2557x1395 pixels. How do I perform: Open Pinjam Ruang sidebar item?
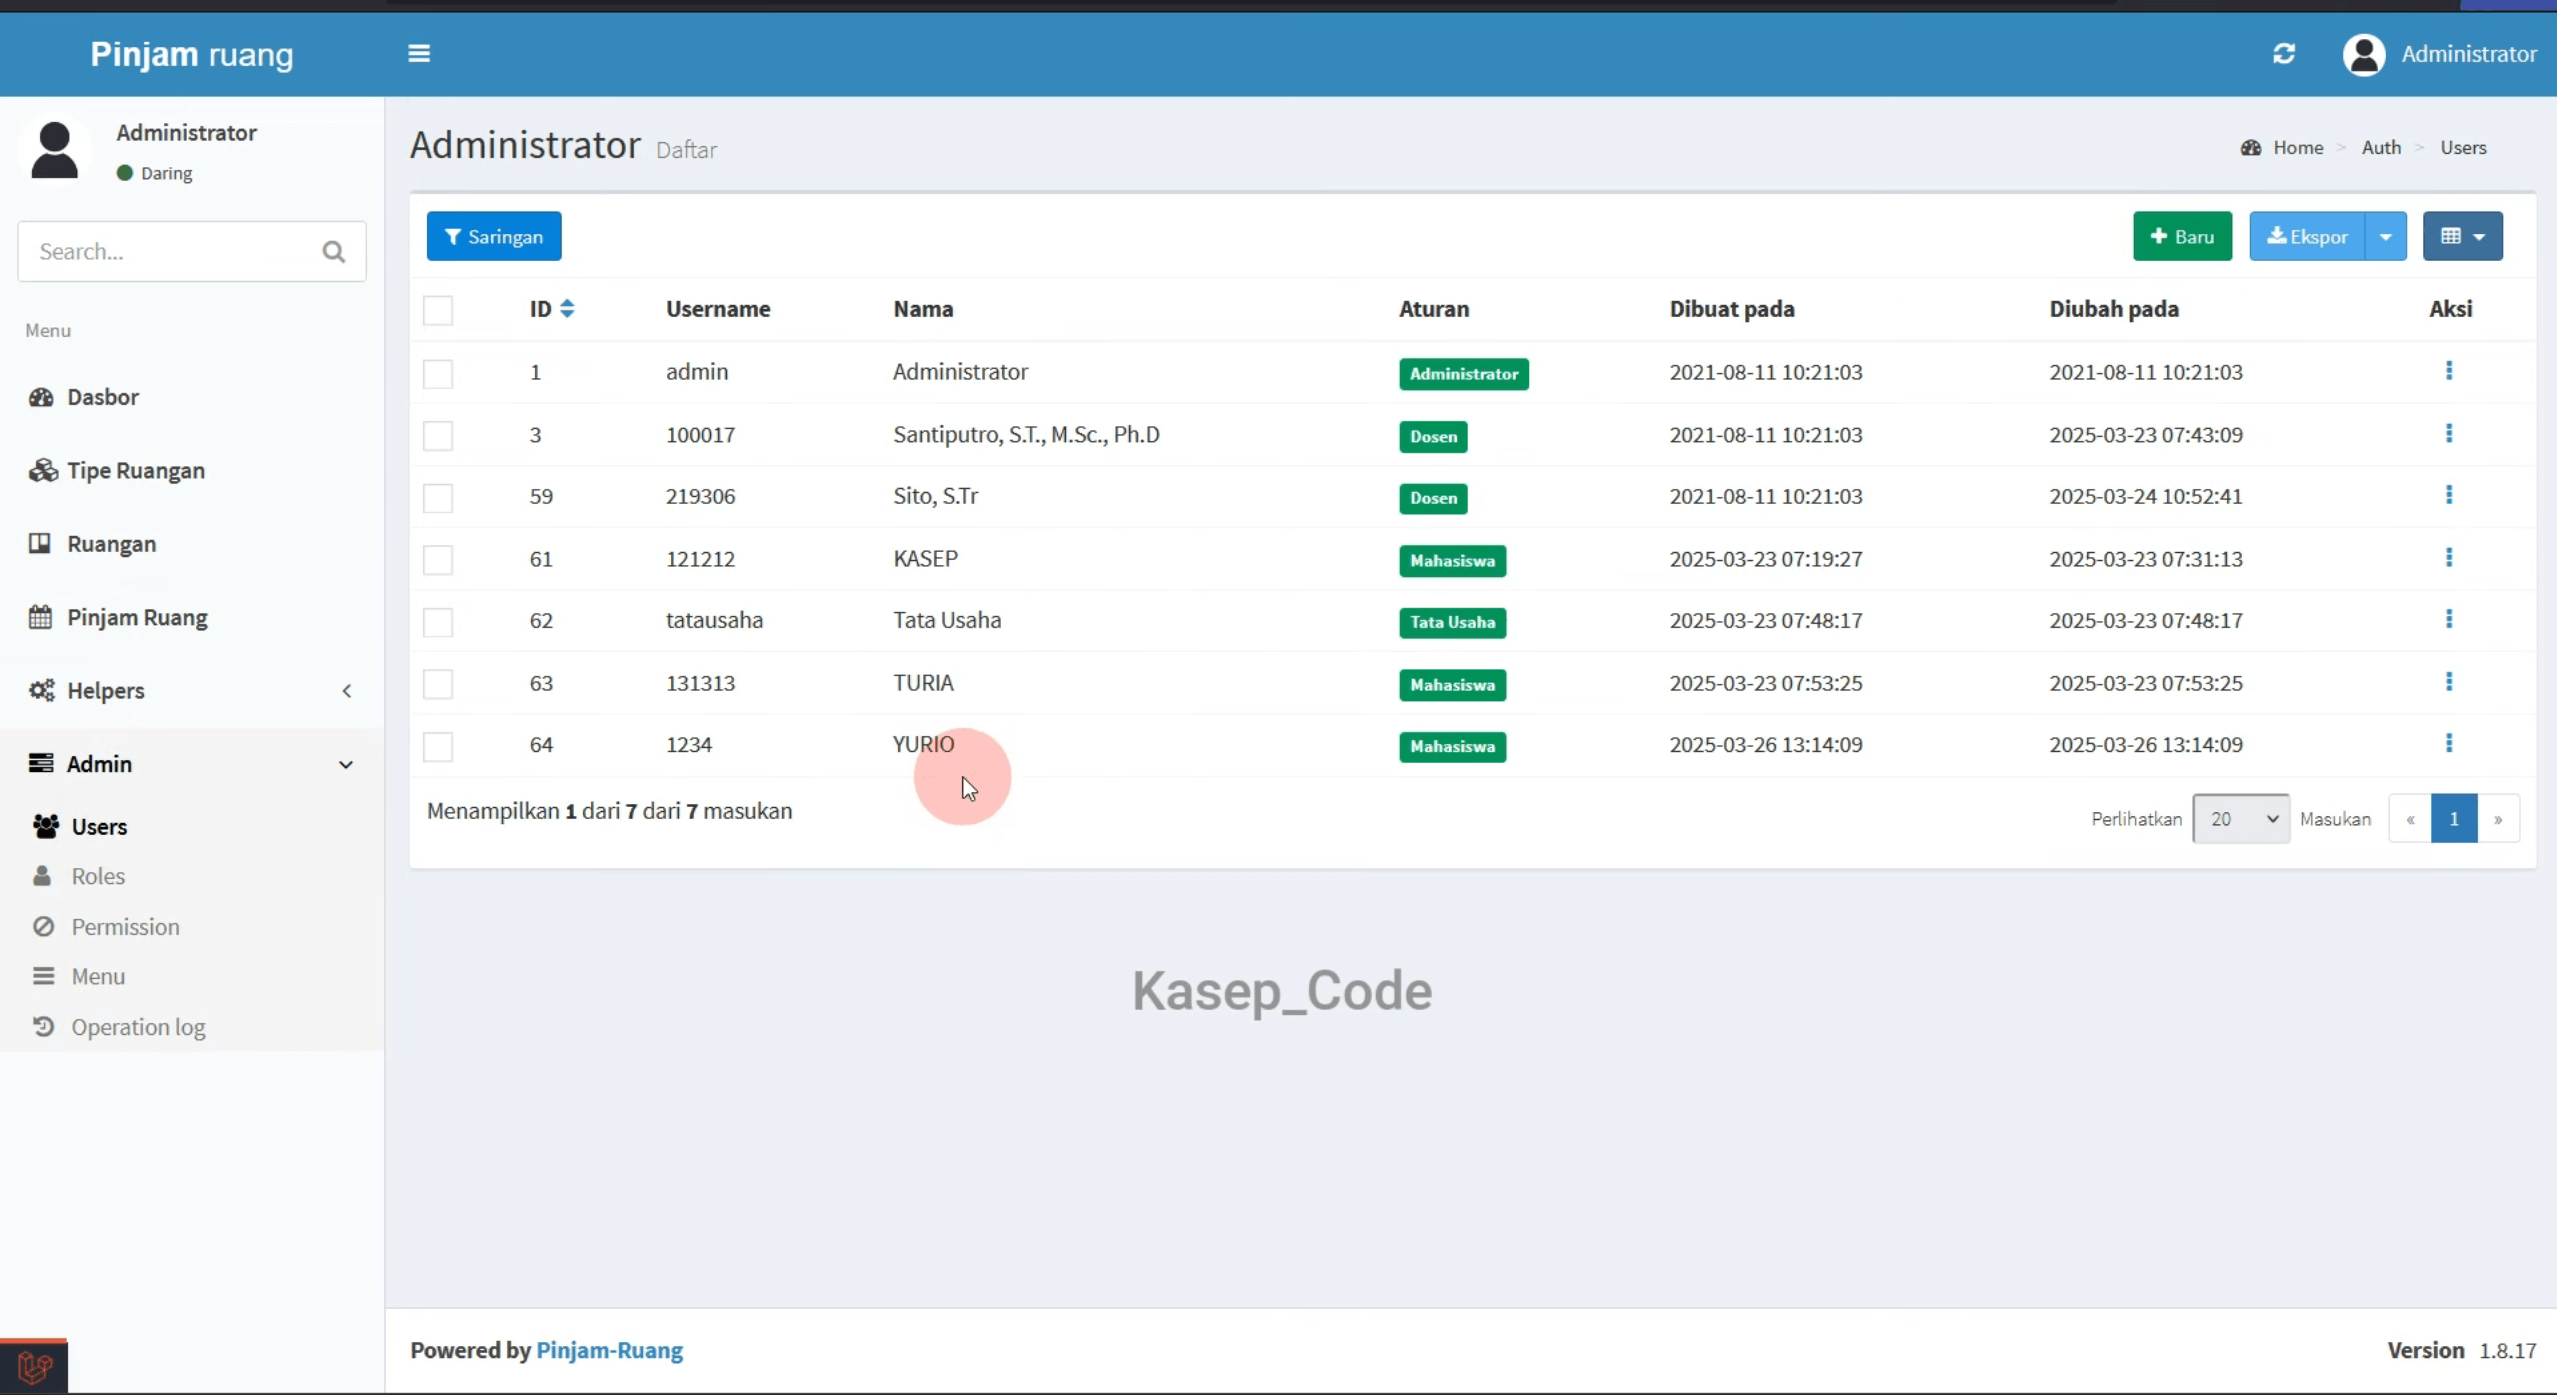coord(191,617)
